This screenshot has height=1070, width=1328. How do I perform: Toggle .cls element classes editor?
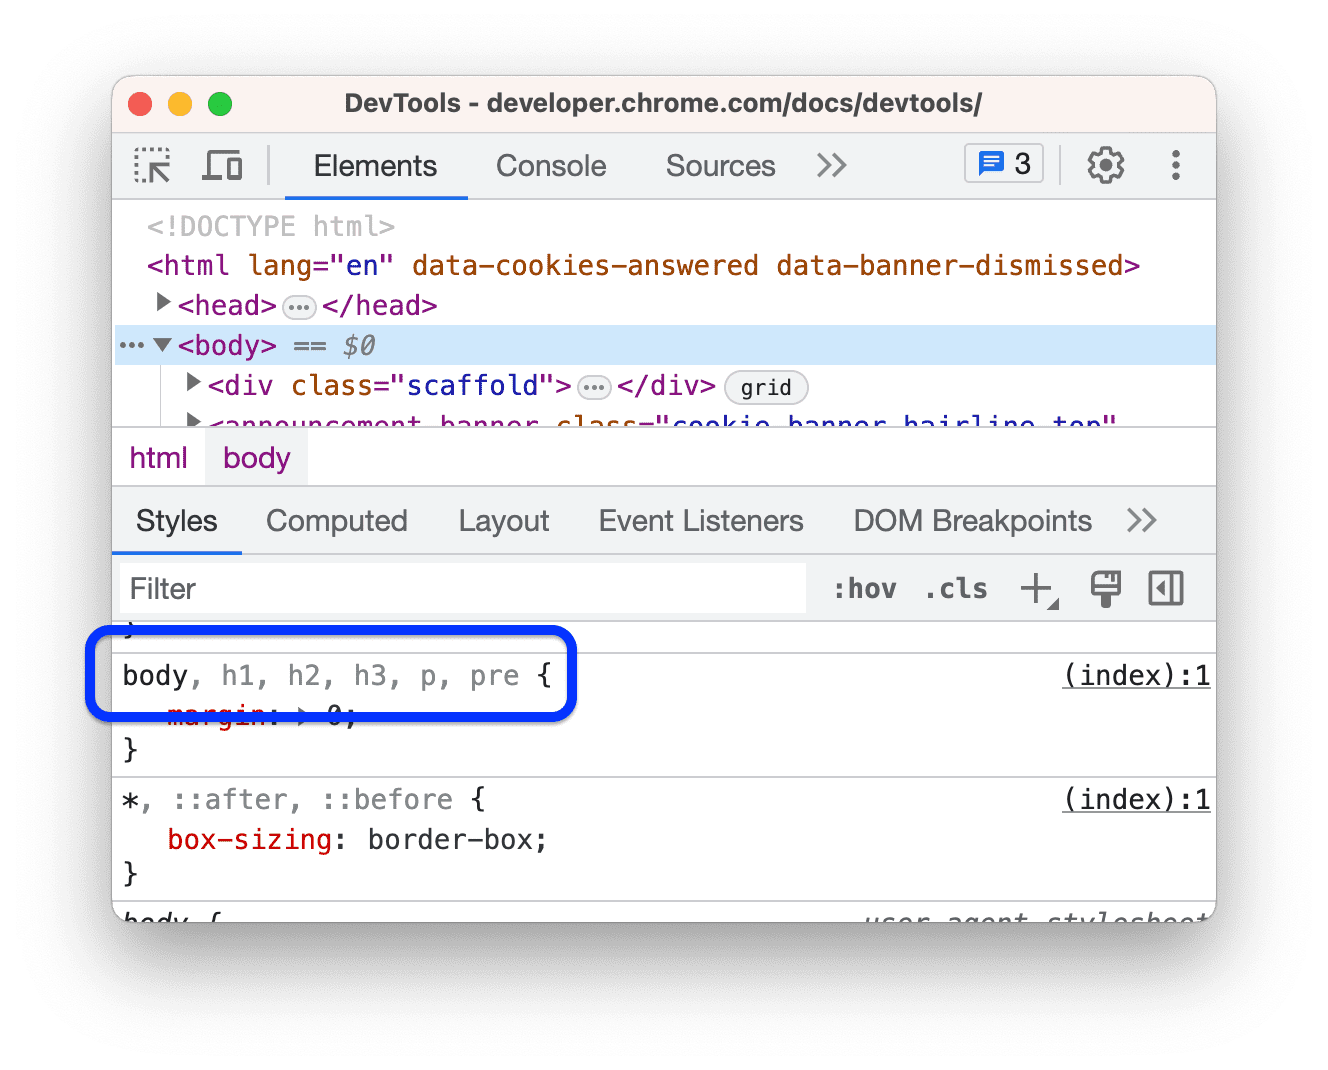click(x=955, y=589)
